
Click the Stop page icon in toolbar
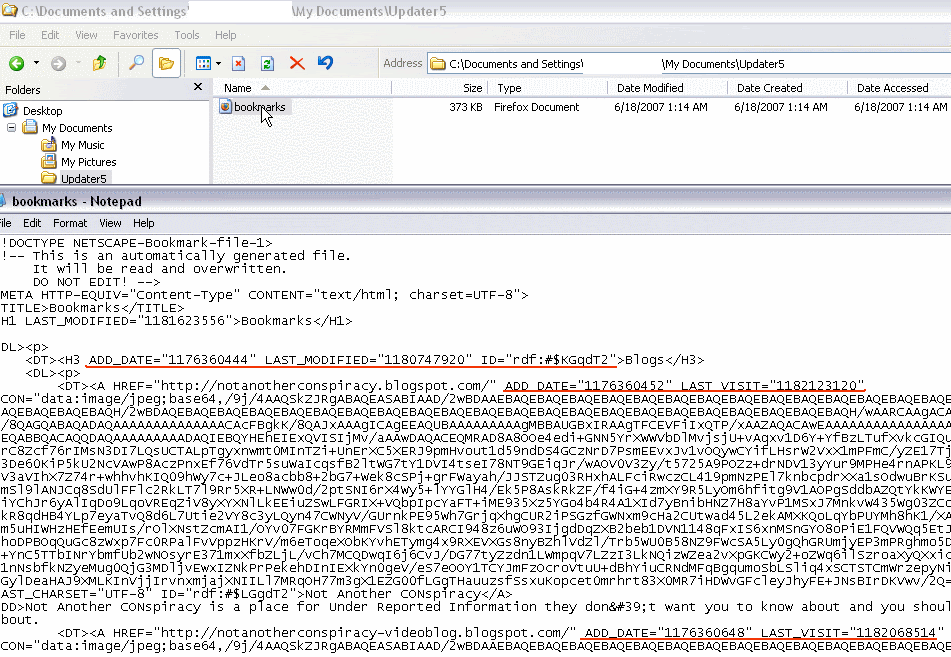click(238, 63)
